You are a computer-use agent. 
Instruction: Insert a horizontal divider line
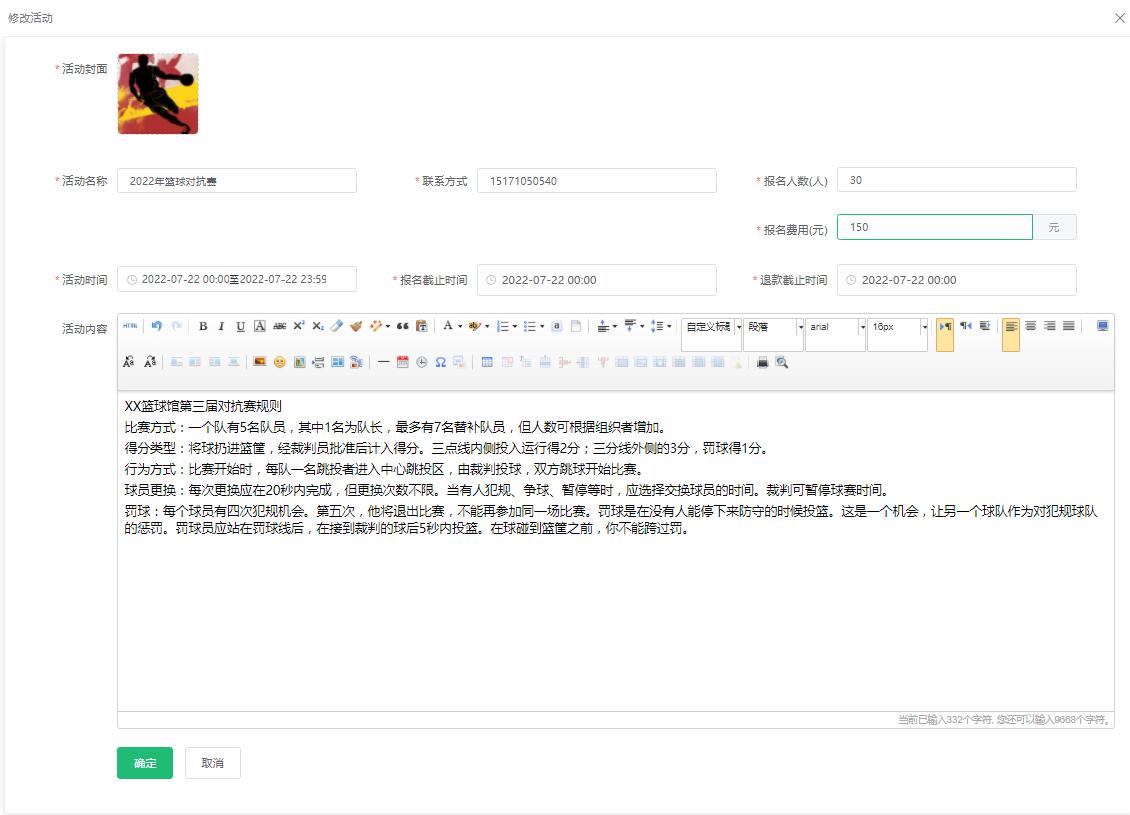(383, 362)
